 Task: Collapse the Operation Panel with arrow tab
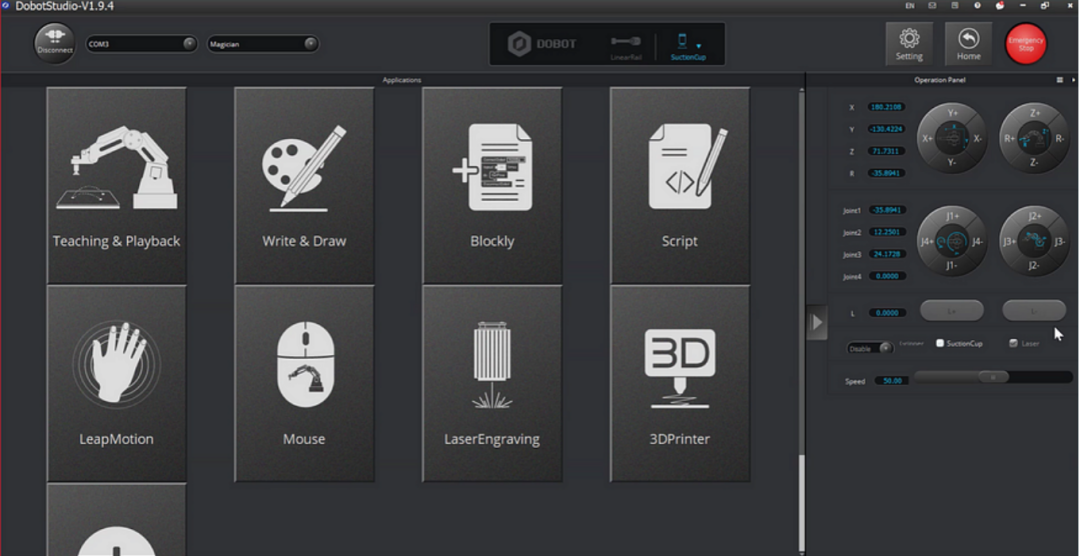point(817,322)
